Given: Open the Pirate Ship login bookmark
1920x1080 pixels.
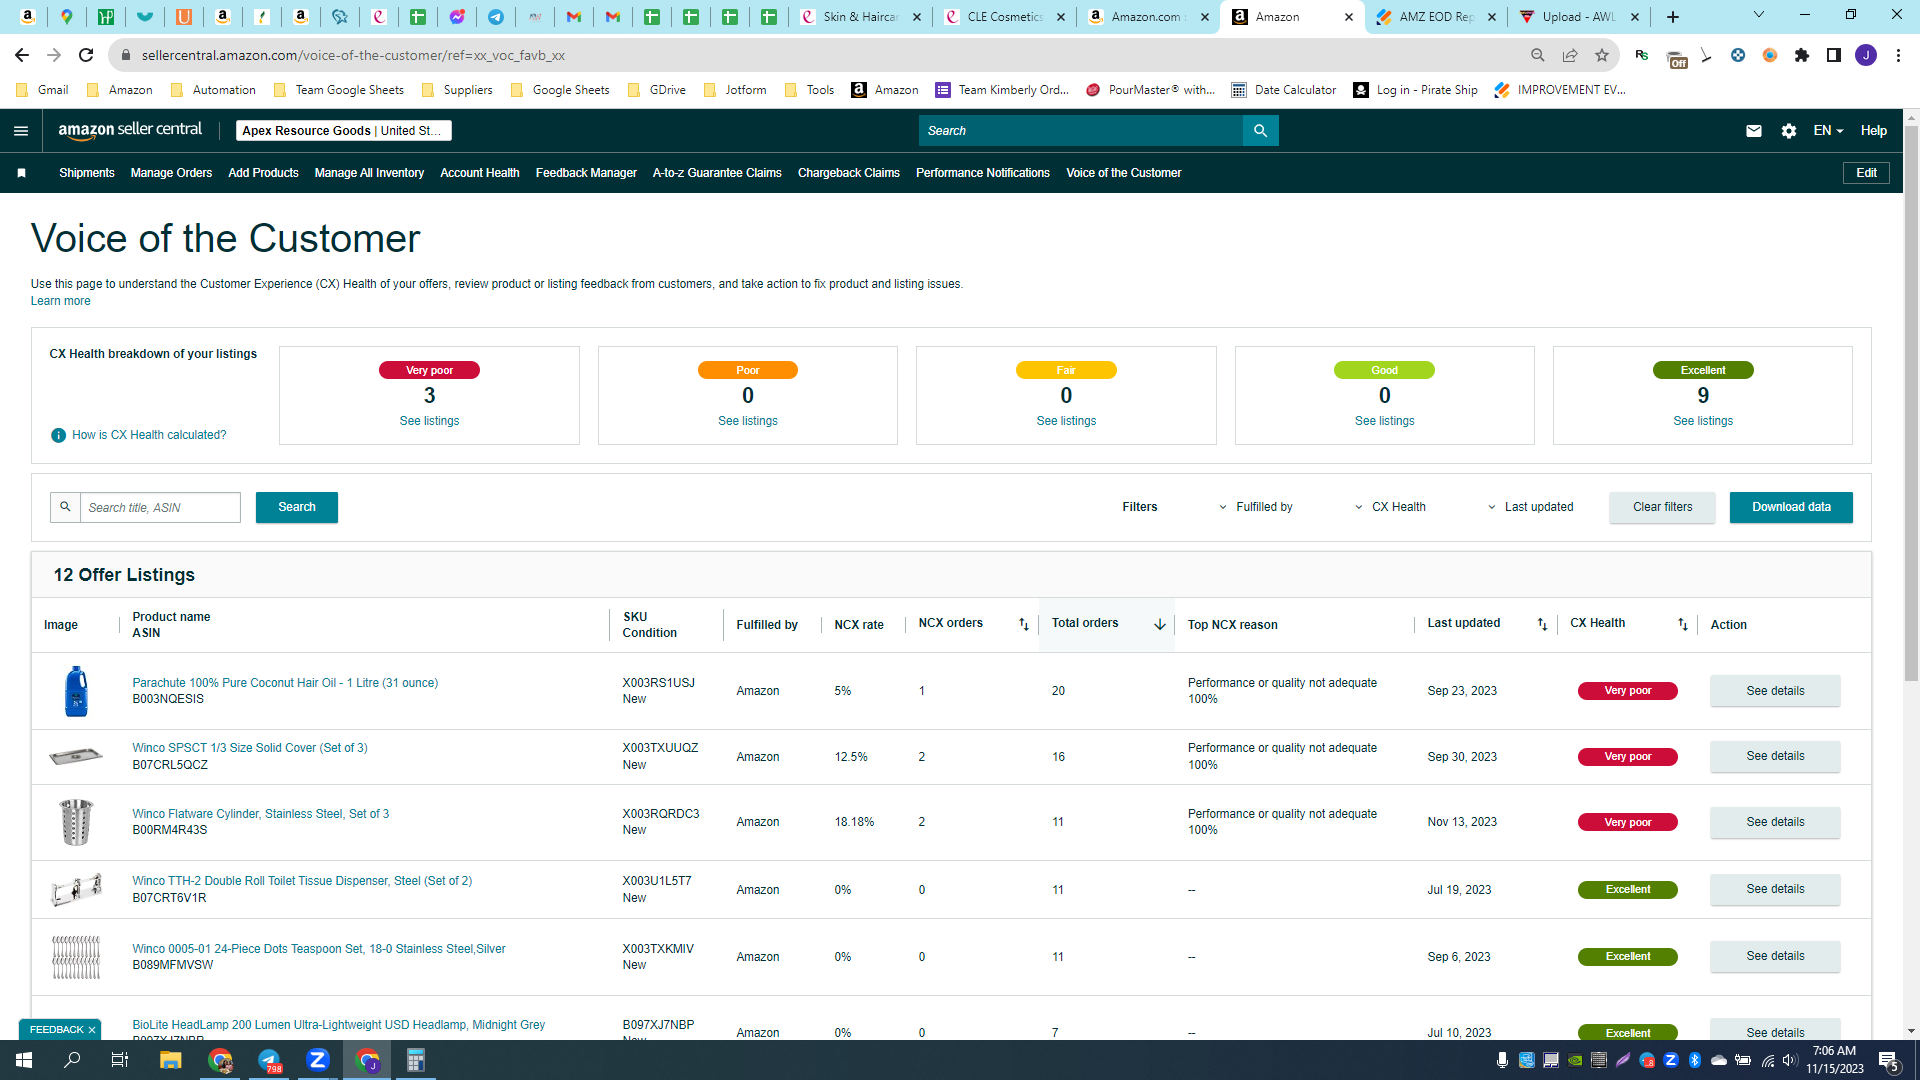Looking at the screenshot, I should click(x=1415, y=90).
